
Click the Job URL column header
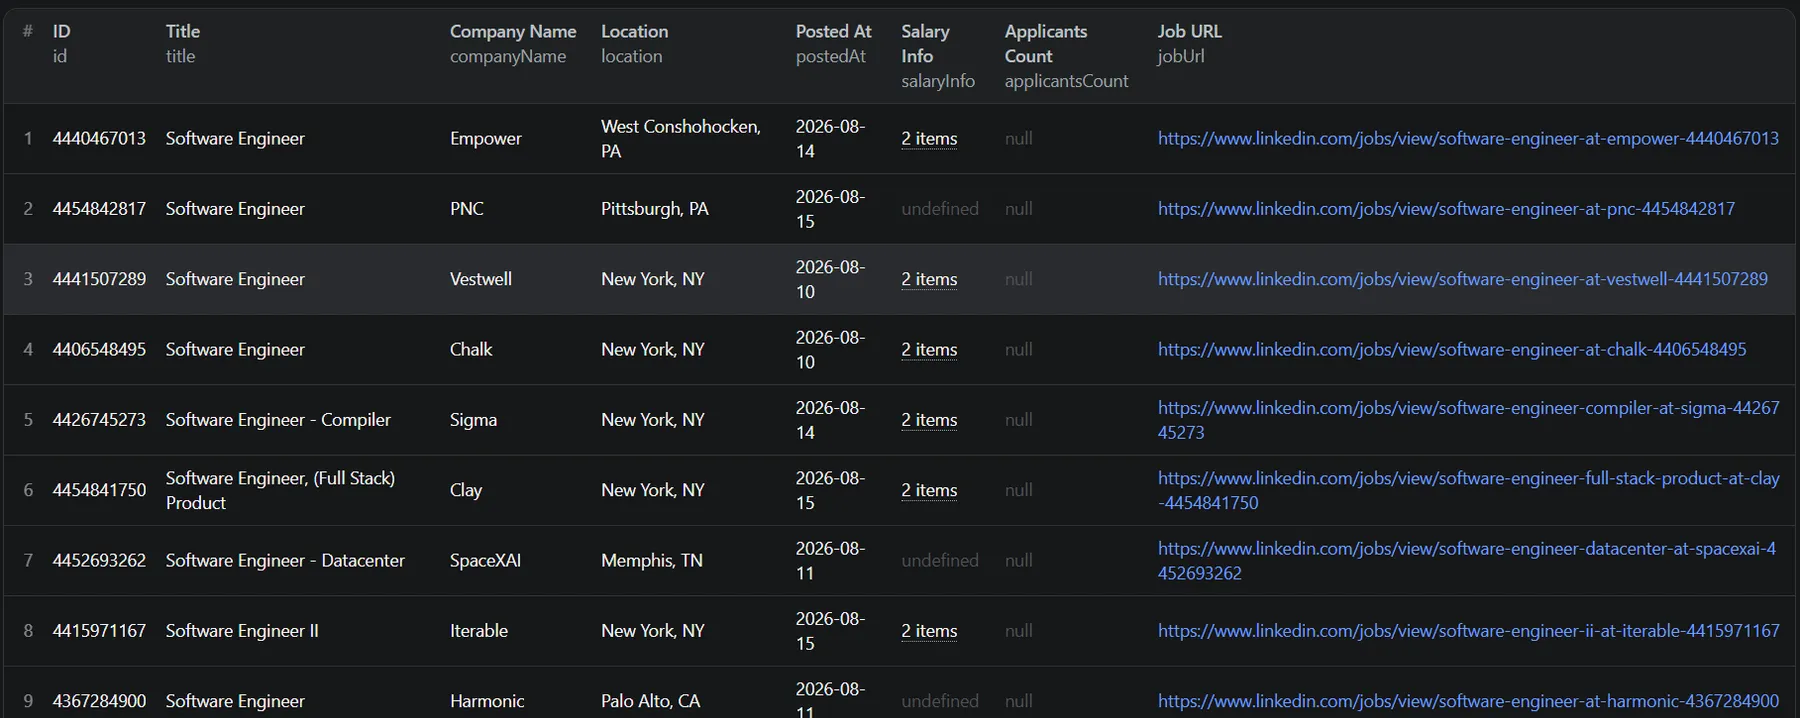[1189, 31]
